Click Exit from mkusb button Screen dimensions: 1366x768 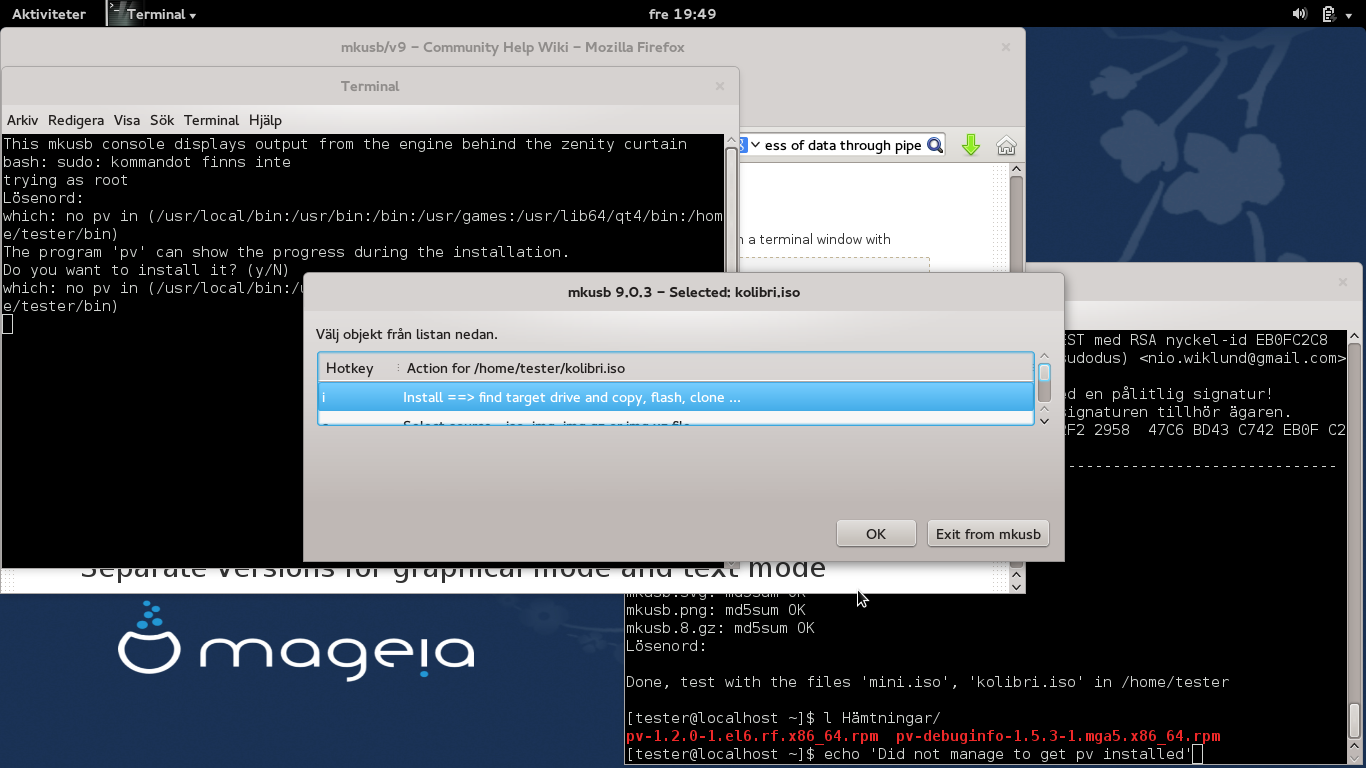click(x=988, y=534)
